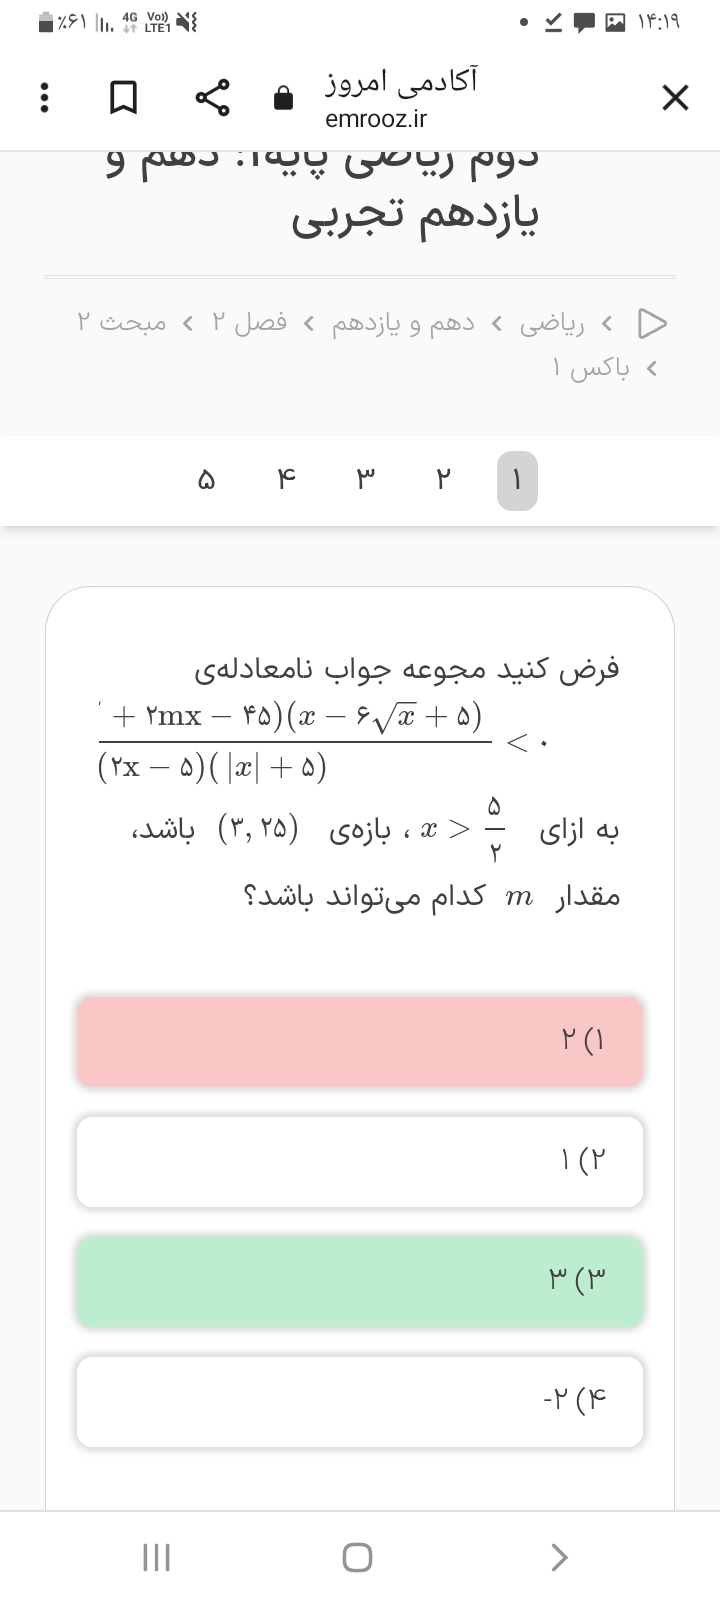The image size is (720, 1600).
Task: Tap the lock security icon
Action: 284,98
